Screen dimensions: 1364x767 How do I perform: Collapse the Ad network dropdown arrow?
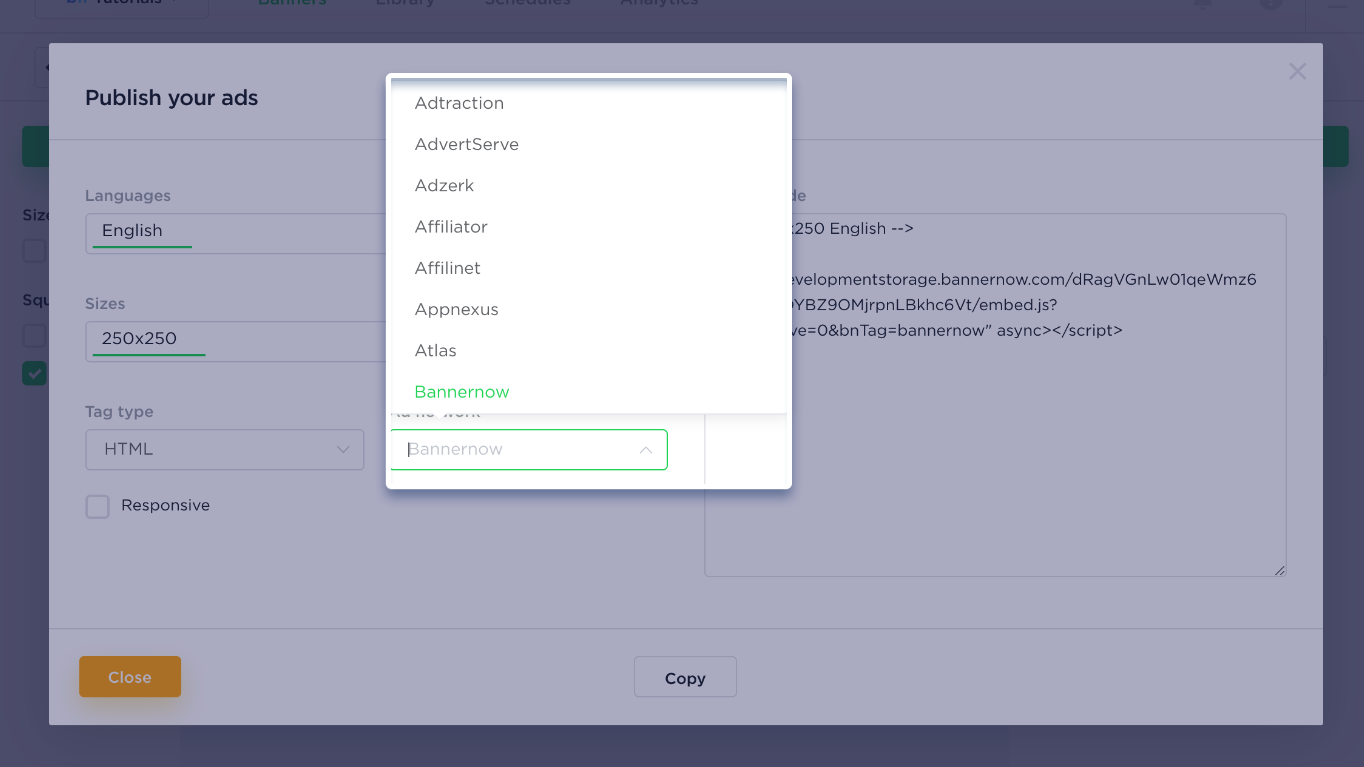click(x=646, y=450)
